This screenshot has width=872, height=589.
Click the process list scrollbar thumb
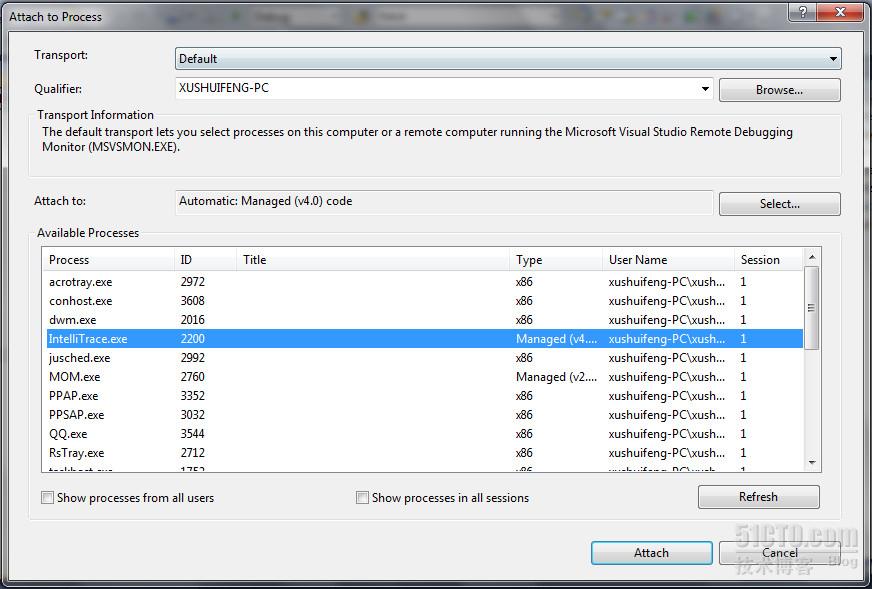811,308
